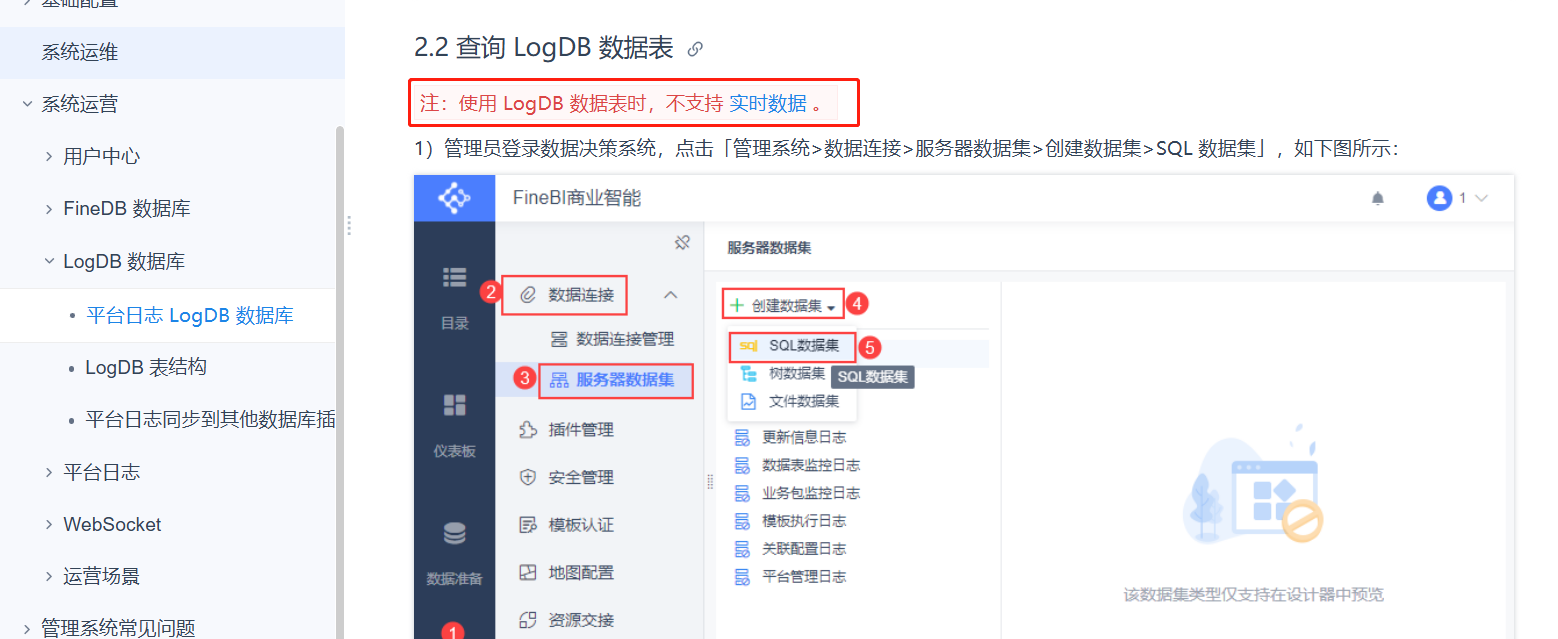Image resolution: width=1558 pixels, height=639 pixels.
Task: Follow the 实时数据 link
Action: coord(768,103)
